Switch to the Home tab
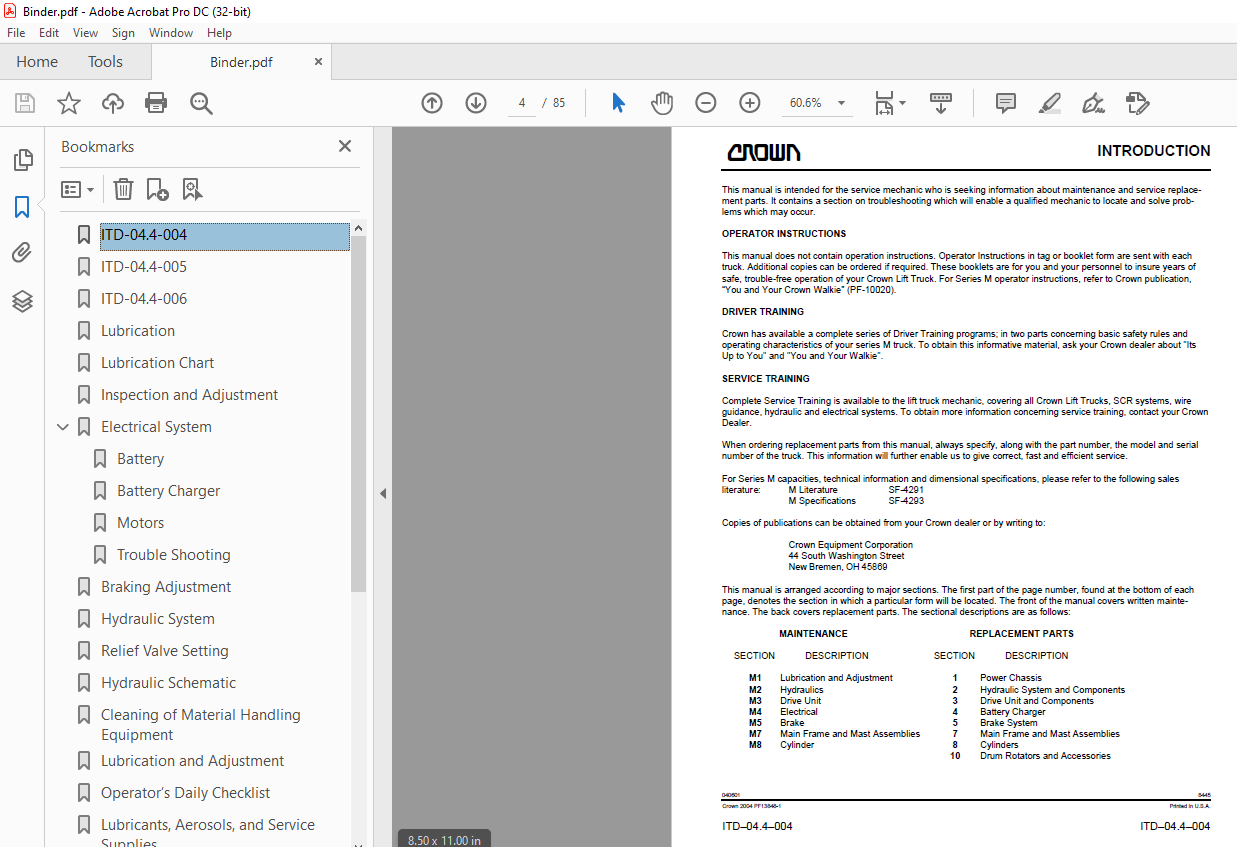 [x=37, y=62]
